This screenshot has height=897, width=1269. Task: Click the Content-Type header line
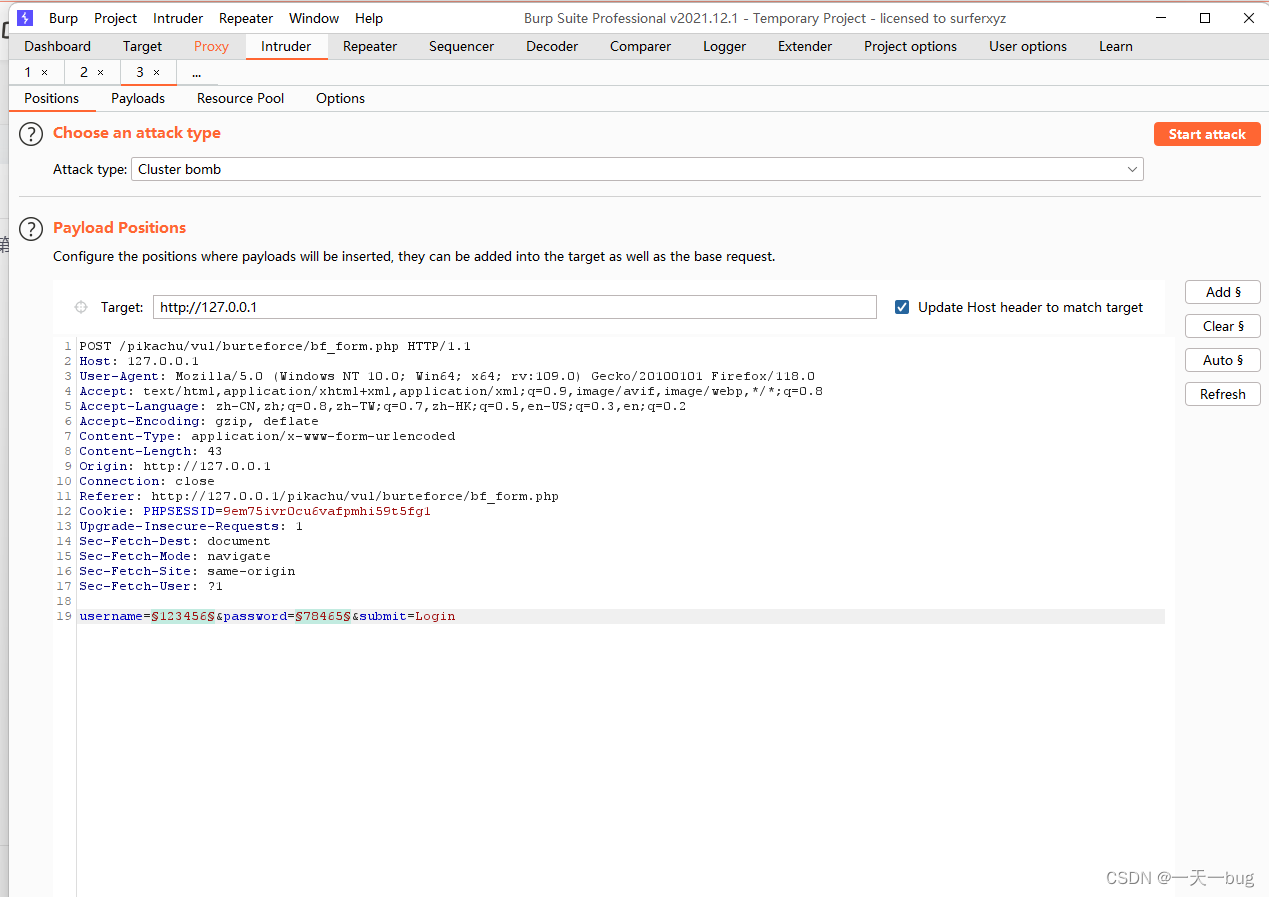point(267,436)
